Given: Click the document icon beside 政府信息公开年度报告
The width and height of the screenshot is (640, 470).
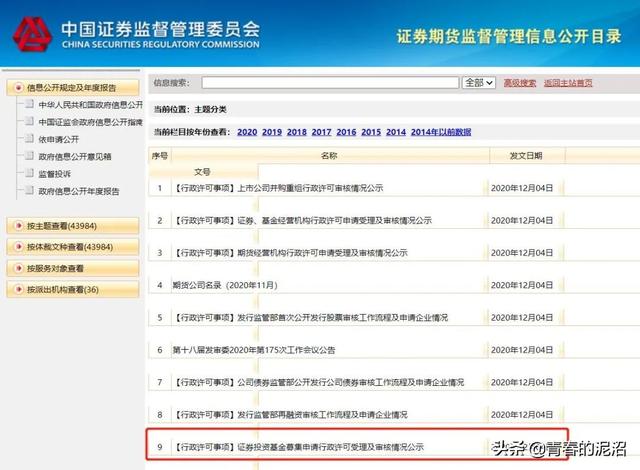Looking at the screenshot, I should tap(30, 190).
